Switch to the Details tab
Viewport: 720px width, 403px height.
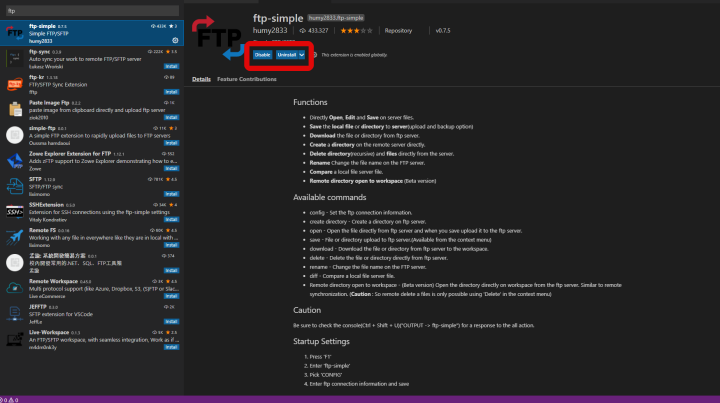pos(201,79)
